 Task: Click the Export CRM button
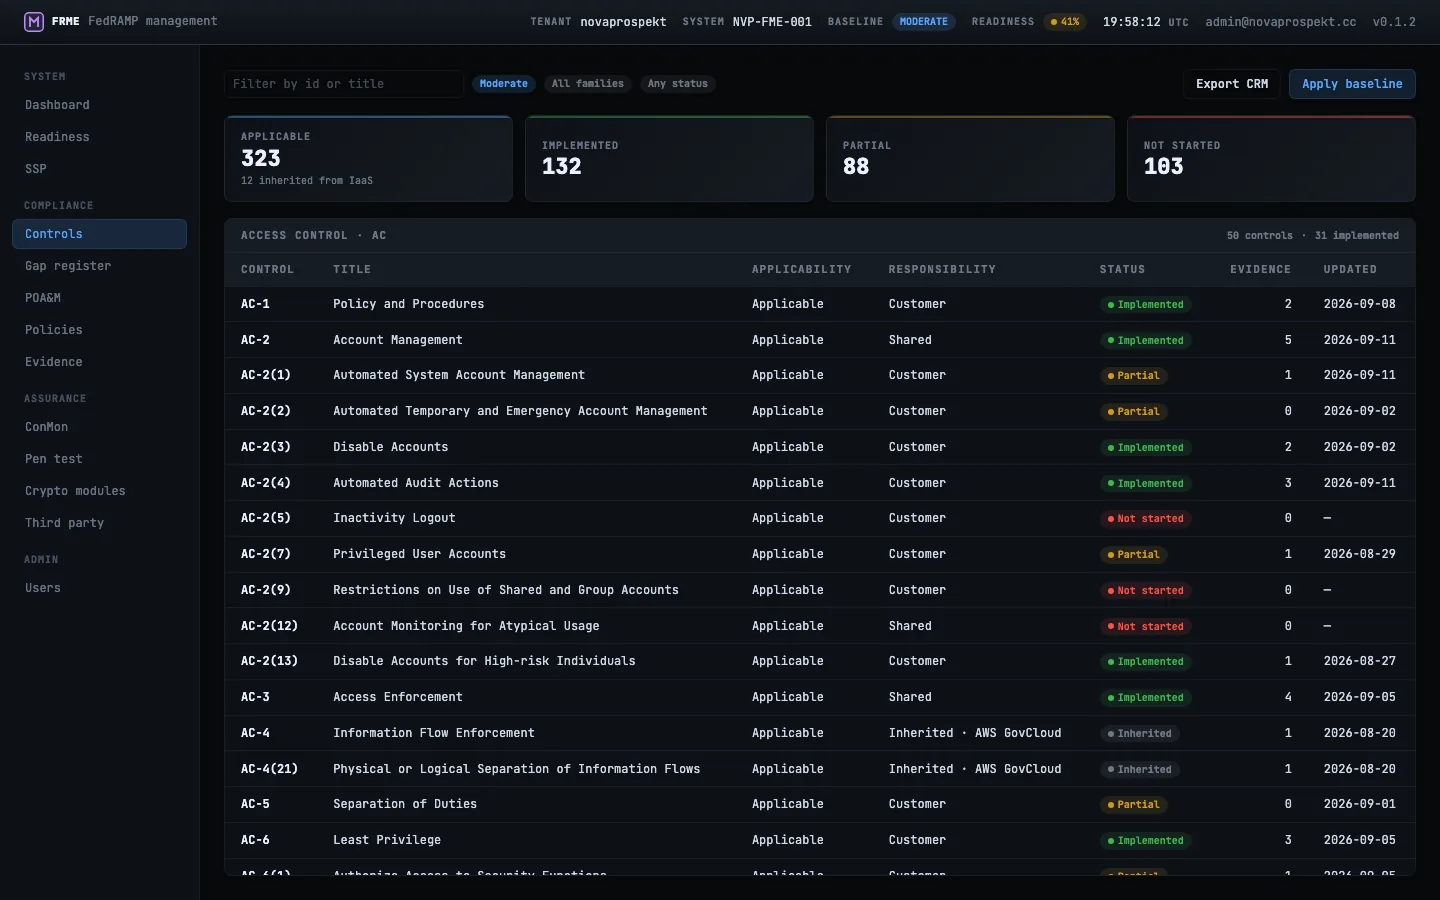(1232, 84)
